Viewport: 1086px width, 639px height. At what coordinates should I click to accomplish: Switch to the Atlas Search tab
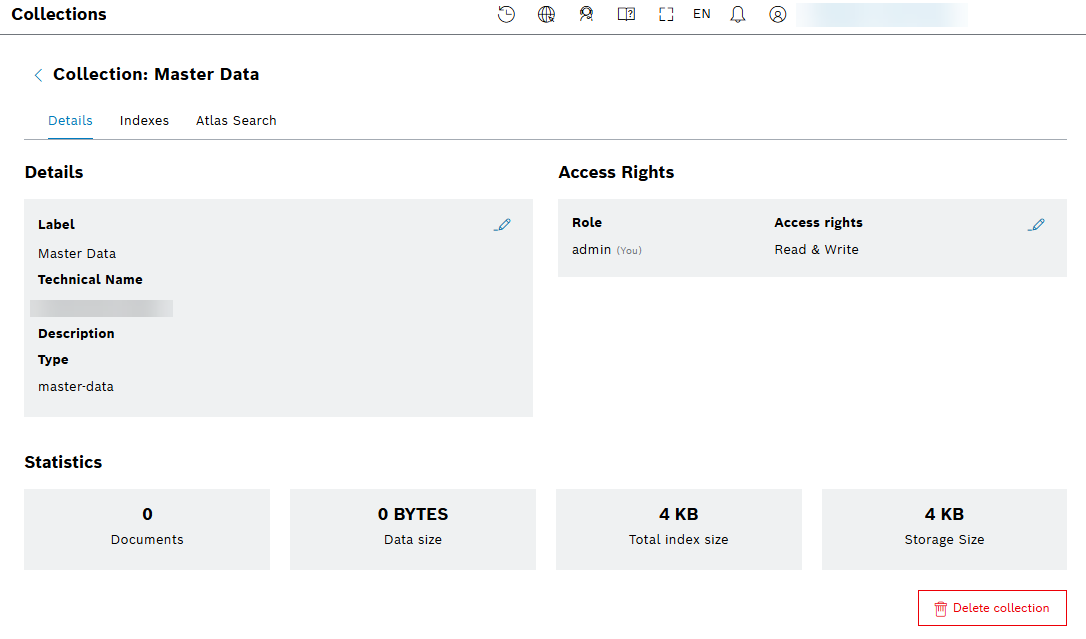click(x=236, y=121)
